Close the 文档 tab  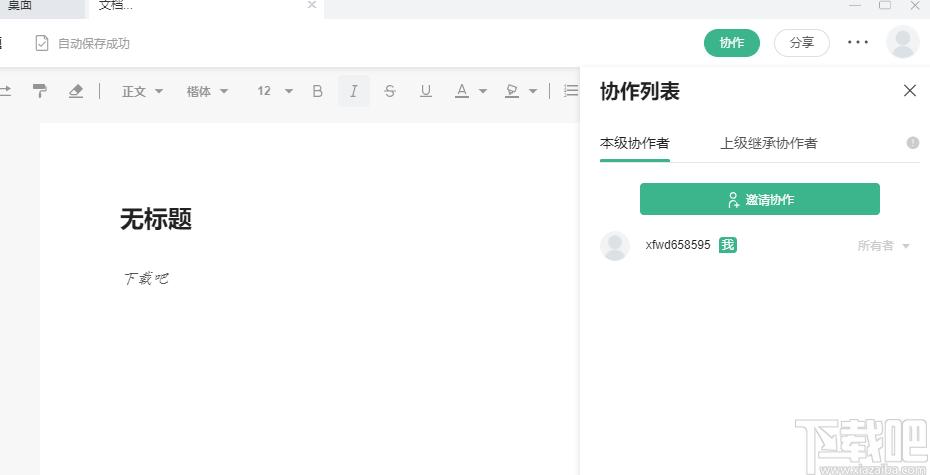coord(312,5)
